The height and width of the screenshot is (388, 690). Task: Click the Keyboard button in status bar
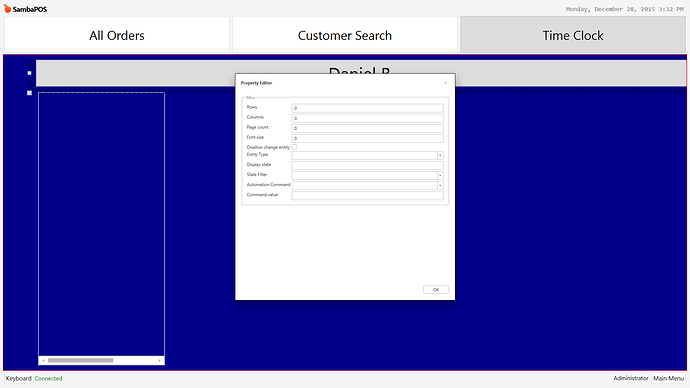pos(18,378)
